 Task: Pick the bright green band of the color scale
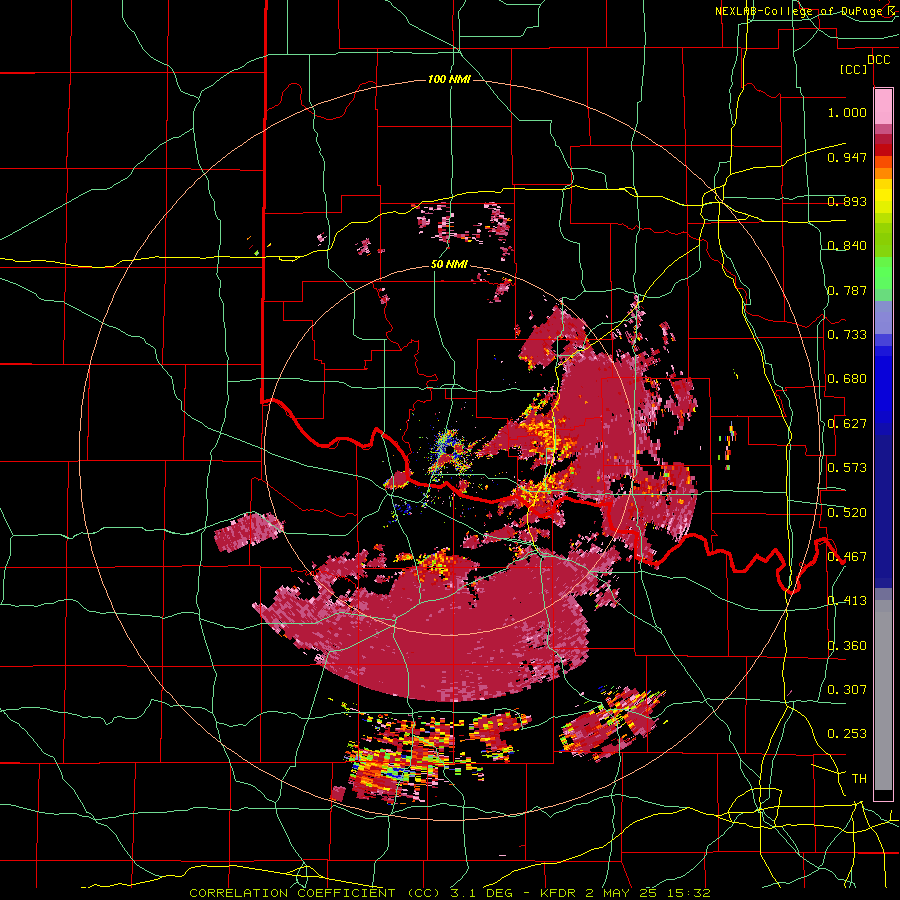click(883, 273)
